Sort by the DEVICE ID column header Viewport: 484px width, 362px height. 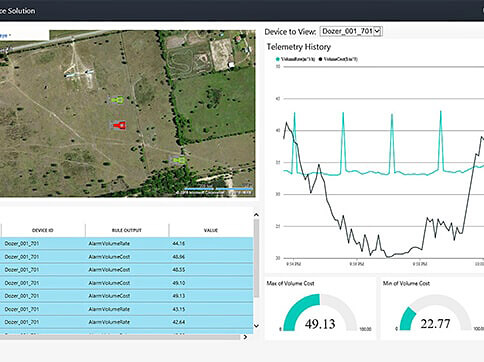click(x=43, y=230)
